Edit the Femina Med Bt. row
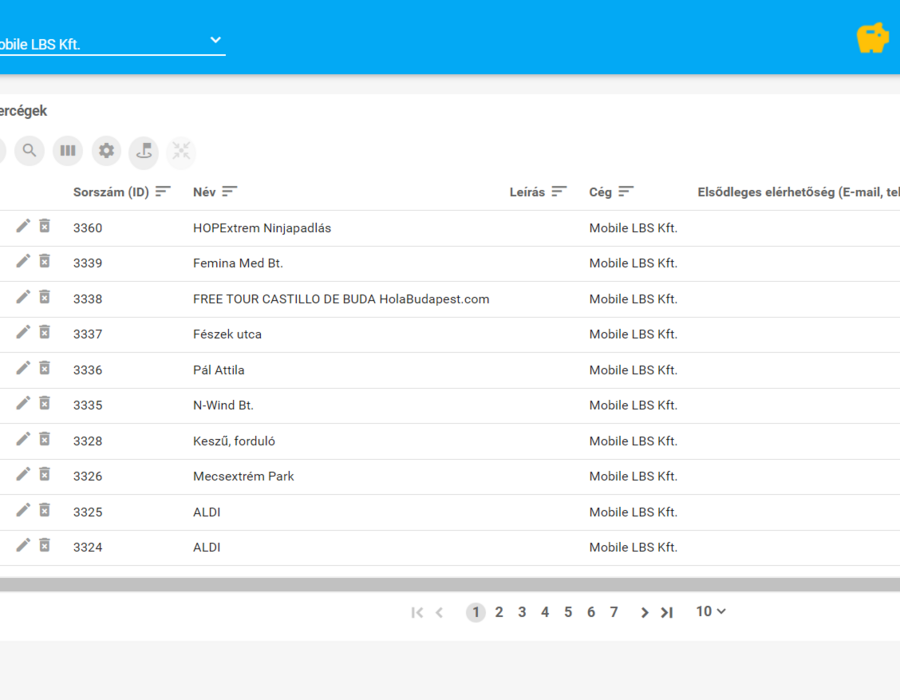This screenshot has width=900, height=700. point(23,262)
